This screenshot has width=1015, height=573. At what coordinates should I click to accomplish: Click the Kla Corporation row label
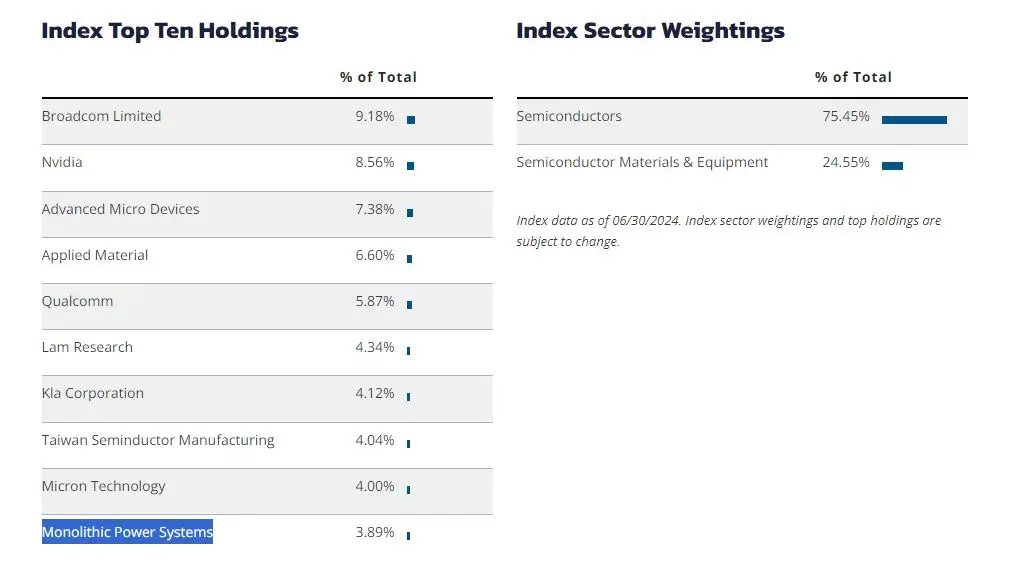click(x=93, y=393)
